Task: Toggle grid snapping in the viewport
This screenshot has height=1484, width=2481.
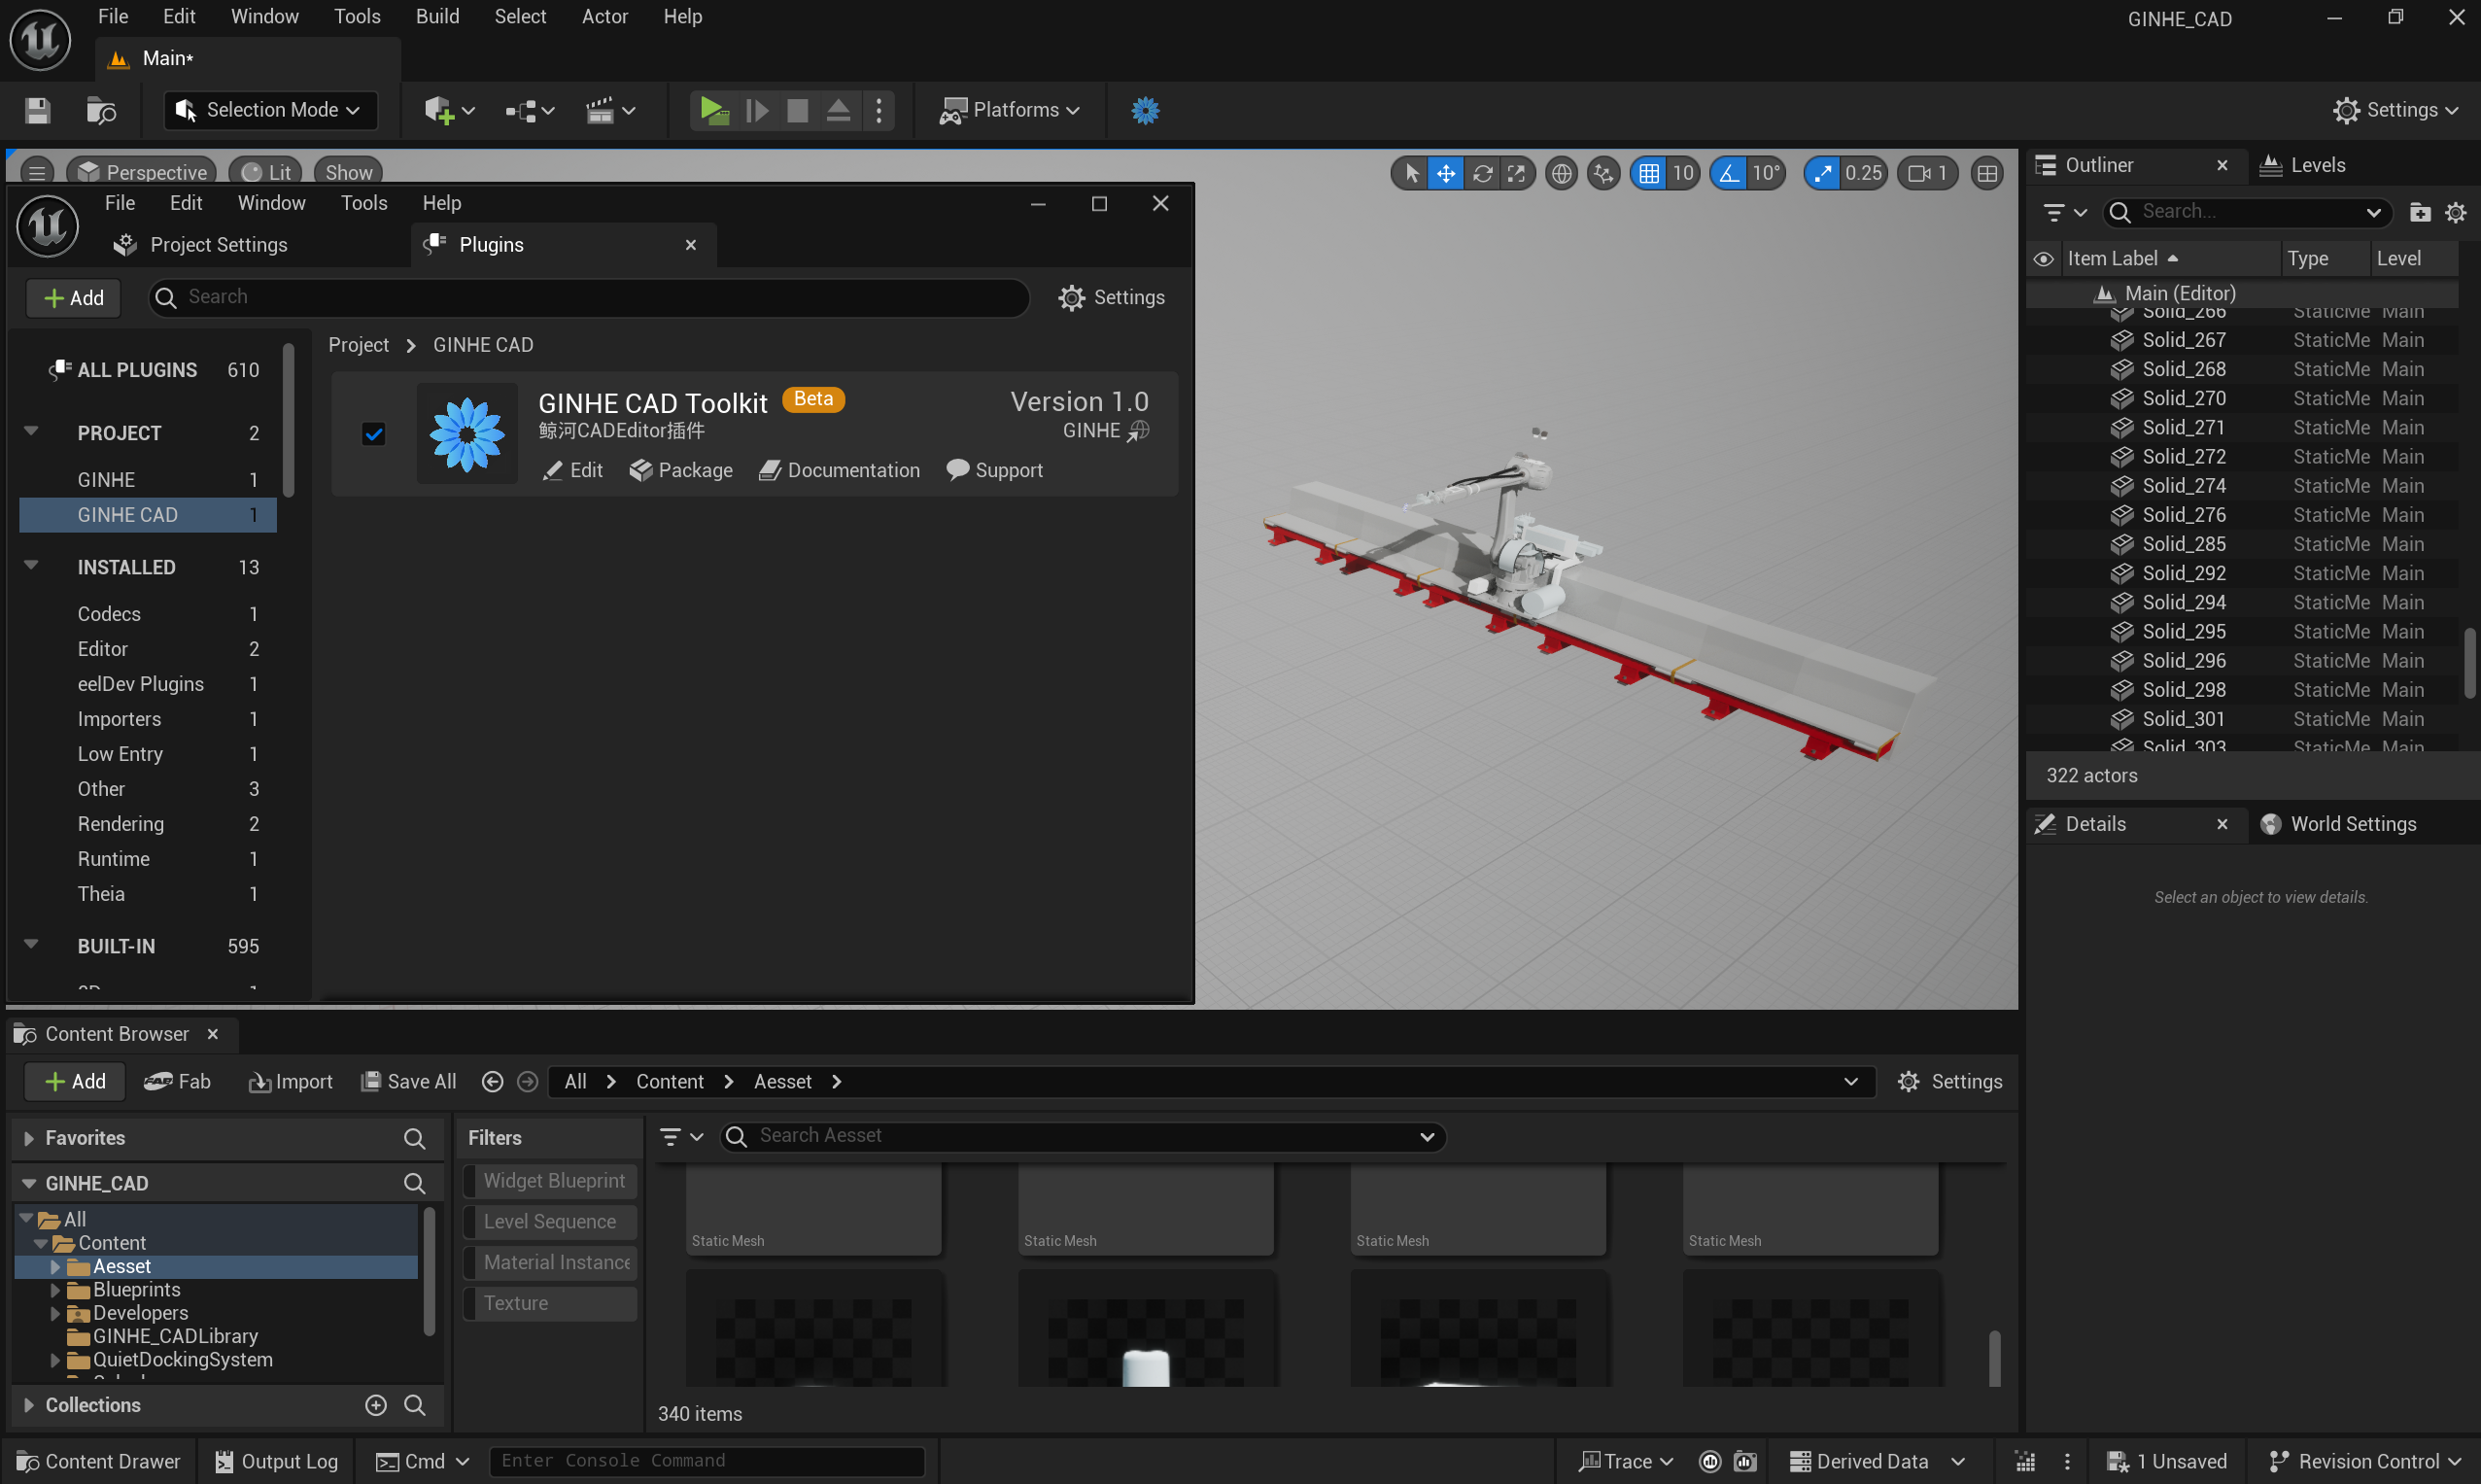Action: click(1648, 173)
